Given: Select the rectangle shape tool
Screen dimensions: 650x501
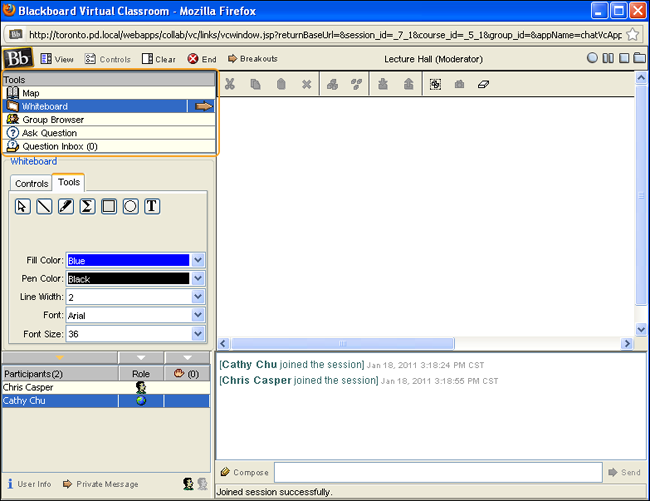Looking at the screenshot, I should point(109,206).
